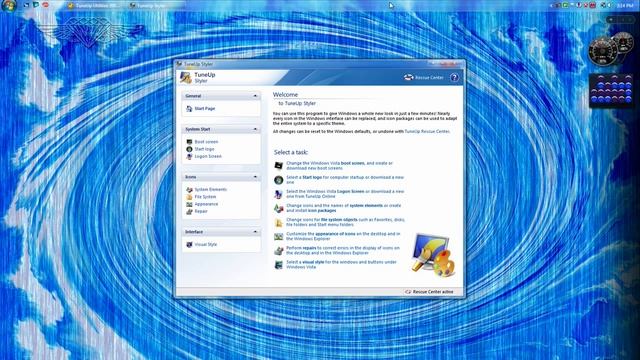640x360 pixels.
Task: Click the Start logo task icon in the main pane
Action: point(279,180)
